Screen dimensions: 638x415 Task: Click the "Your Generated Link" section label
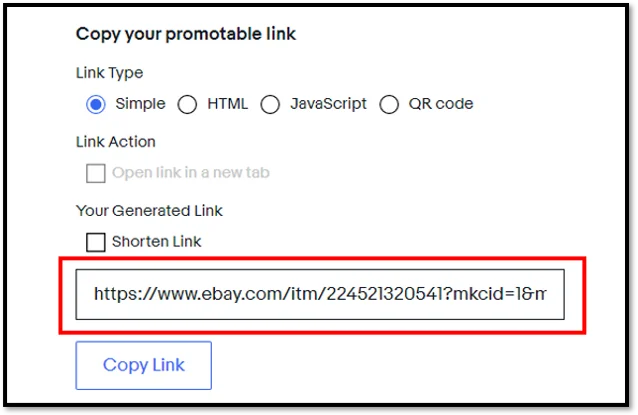[x=149, y=211]
